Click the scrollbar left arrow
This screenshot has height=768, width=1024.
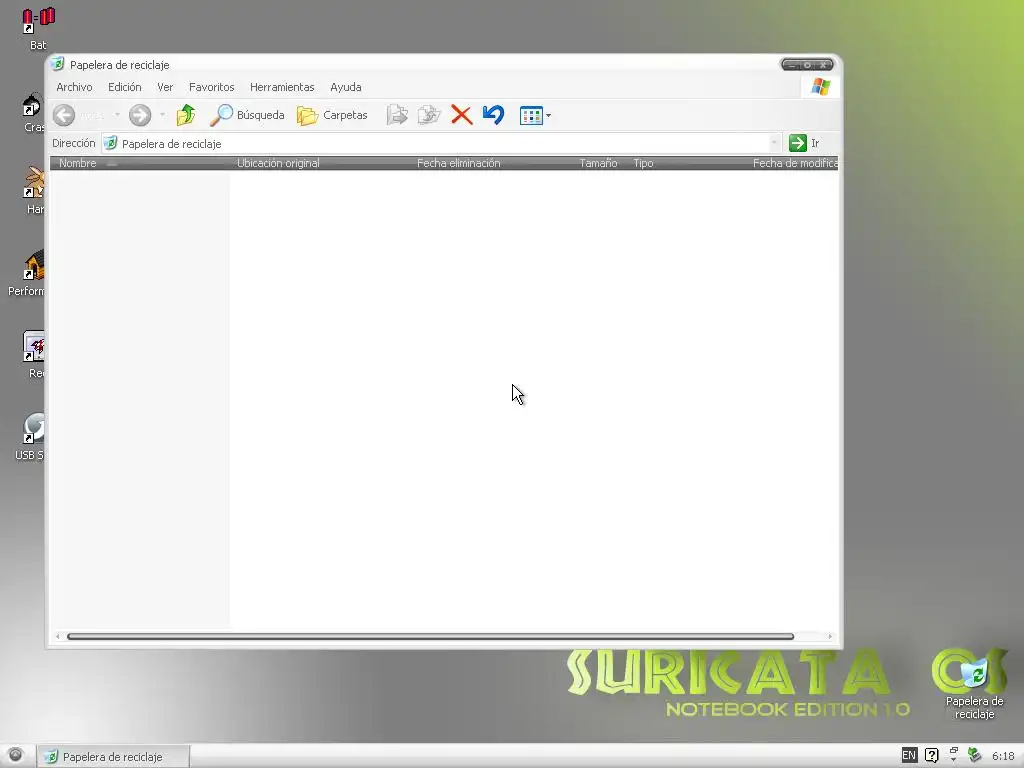coord(58,636)
